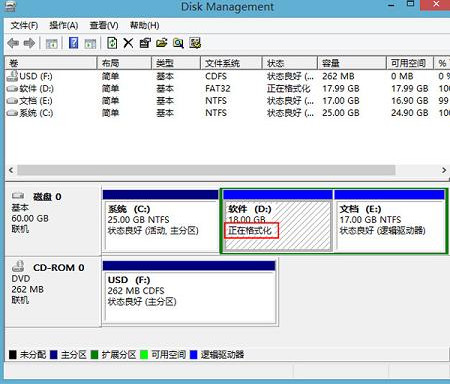Select the USD (F:) 262 MB CDFS block

click(189, 292)
